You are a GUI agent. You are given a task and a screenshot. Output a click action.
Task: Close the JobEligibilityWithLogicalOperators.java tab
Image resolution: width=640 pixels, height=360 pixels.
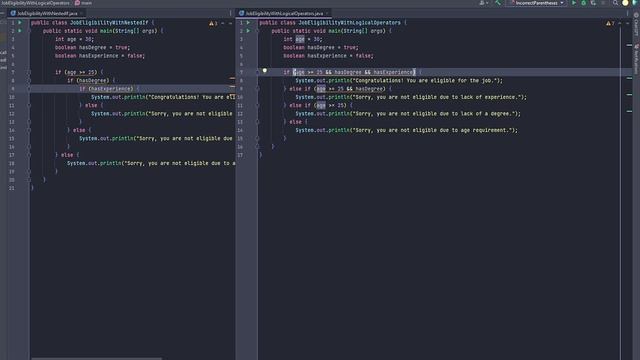(x=327, y=13)
